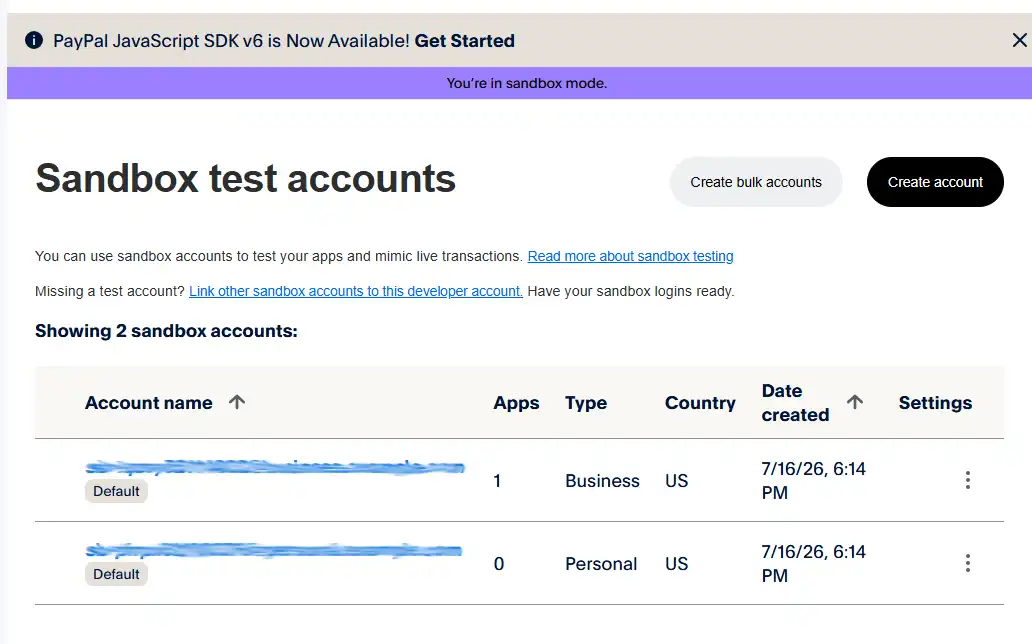Screen dimensions: 1032x644
Task: Open settings menu for Business account row
Action: 968,480
